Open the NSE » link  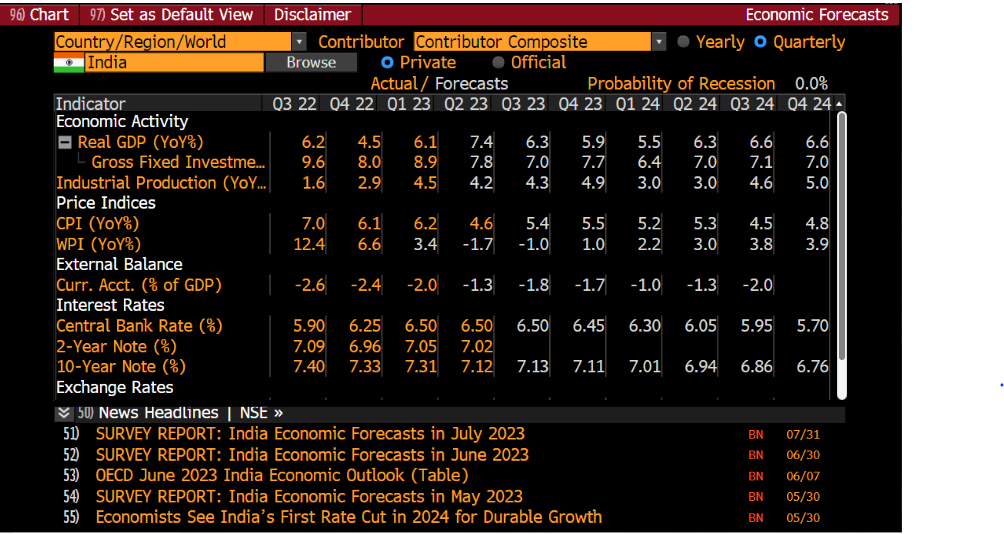pos(261,413)
